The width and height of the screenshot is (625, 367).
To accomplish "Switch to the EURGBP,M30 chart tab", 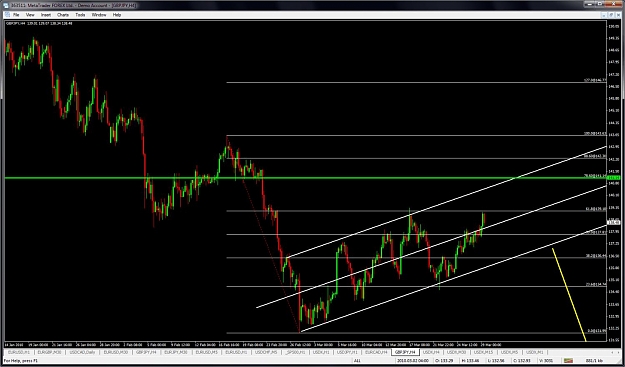I will 50,352.
